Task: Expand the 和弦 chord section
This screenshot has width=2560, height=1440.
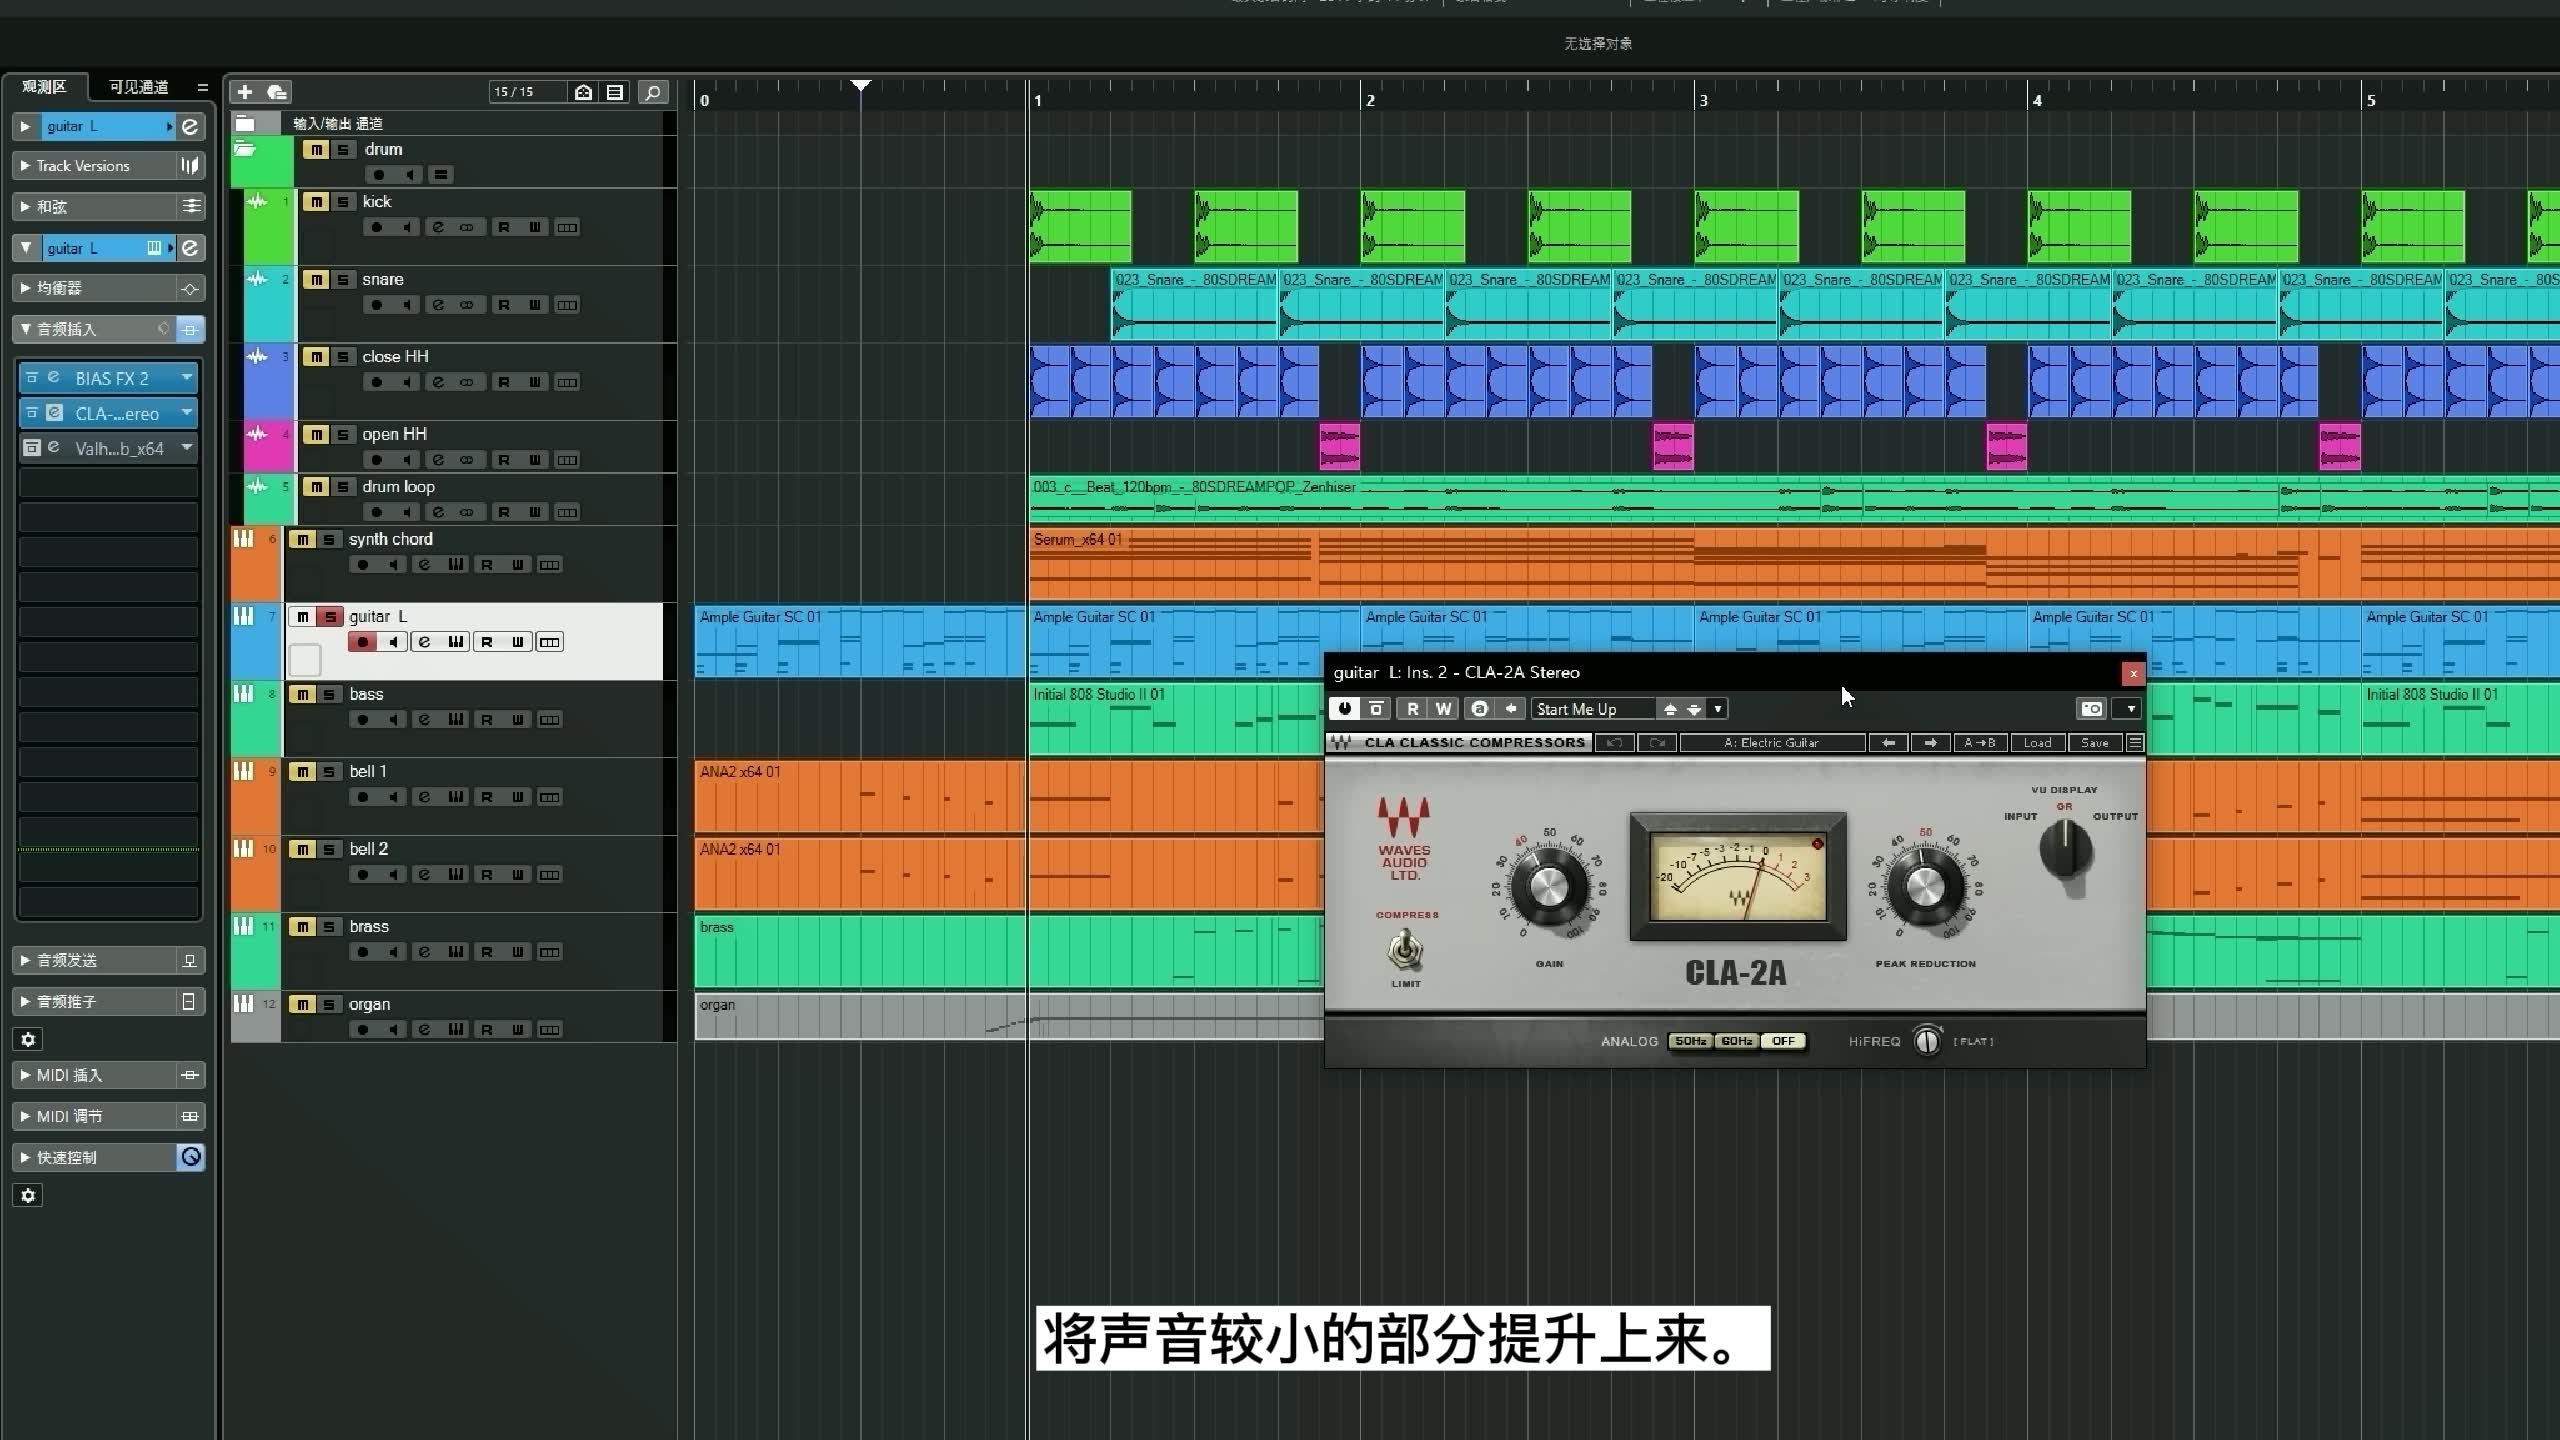Action: pyautogui.click(x=25, y=207)
